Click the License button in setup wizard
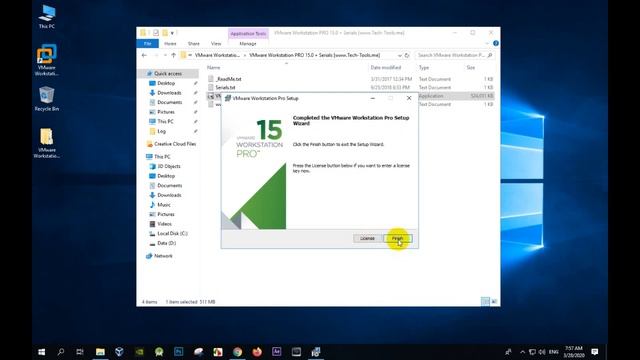The width and height of the screenshot is (640, 360). point(367,238)
